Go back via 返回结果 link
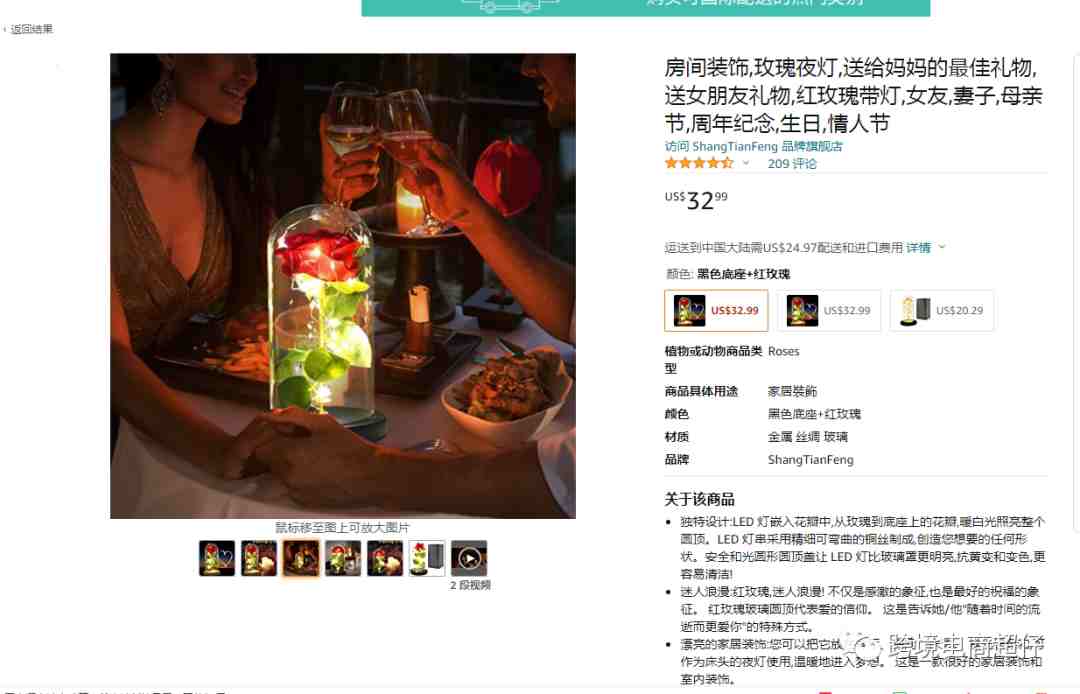 [29, 29]
